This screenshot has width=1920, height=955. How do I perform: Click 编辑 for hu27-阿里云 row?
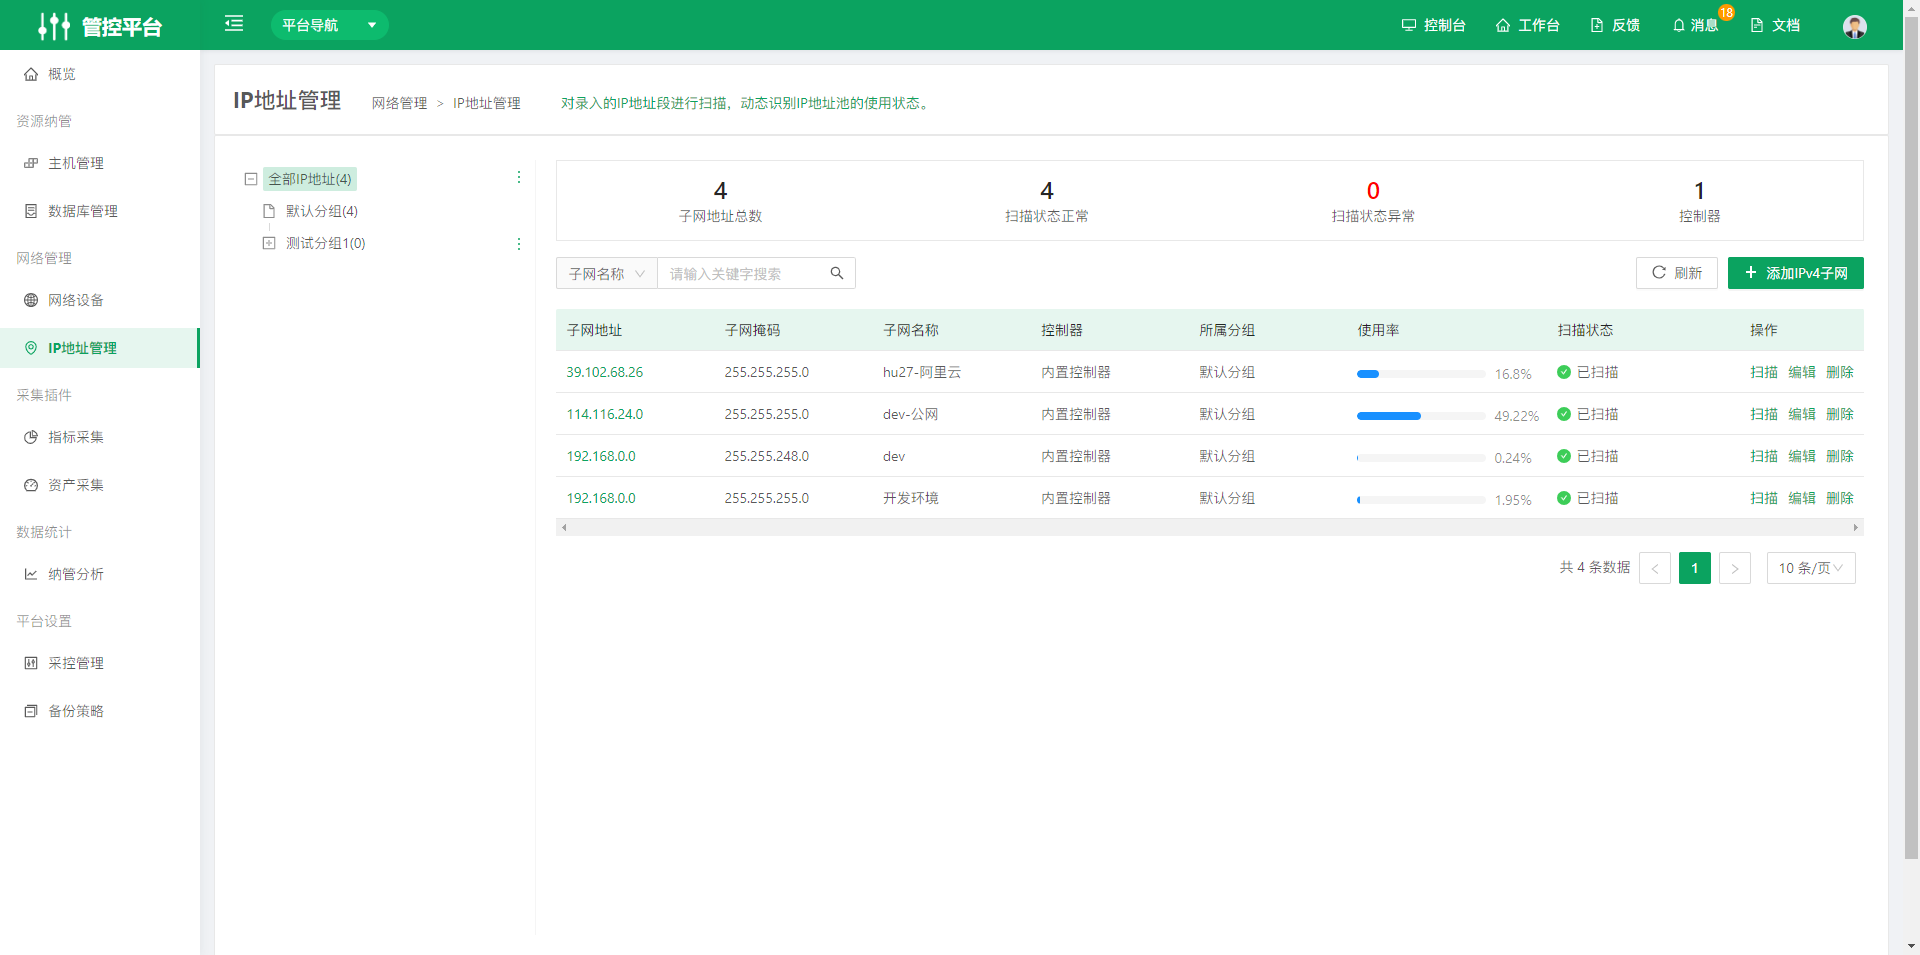1802,372
